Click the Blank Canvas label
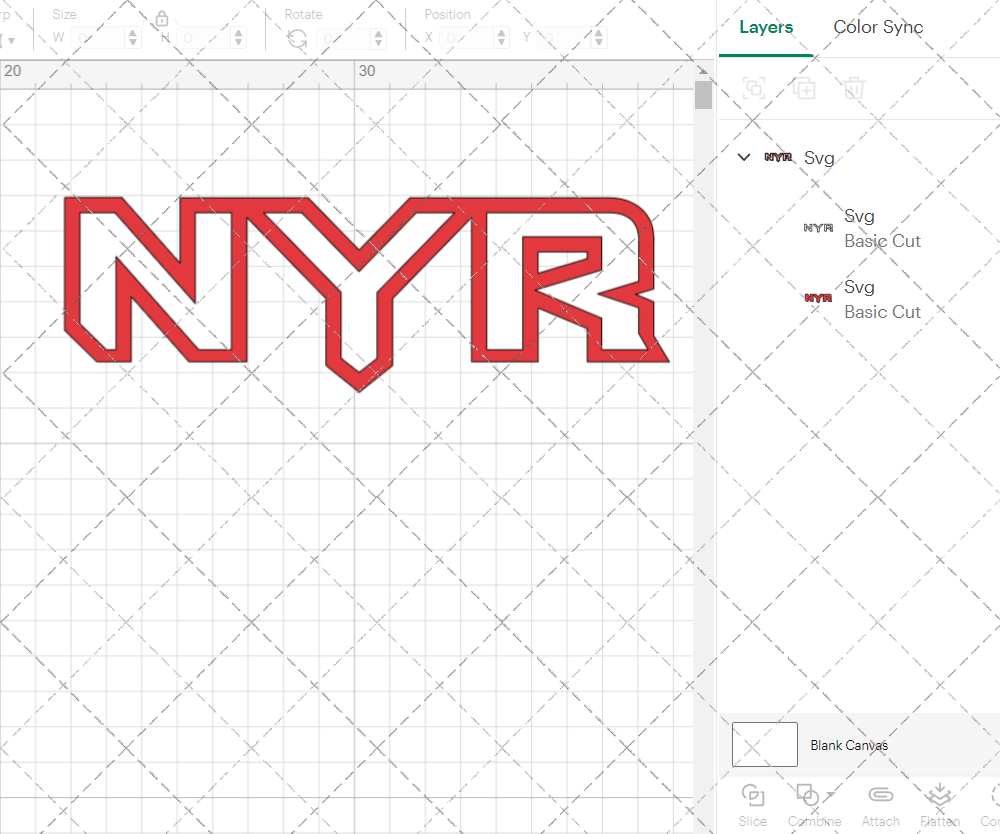 [x=849, y=745]
